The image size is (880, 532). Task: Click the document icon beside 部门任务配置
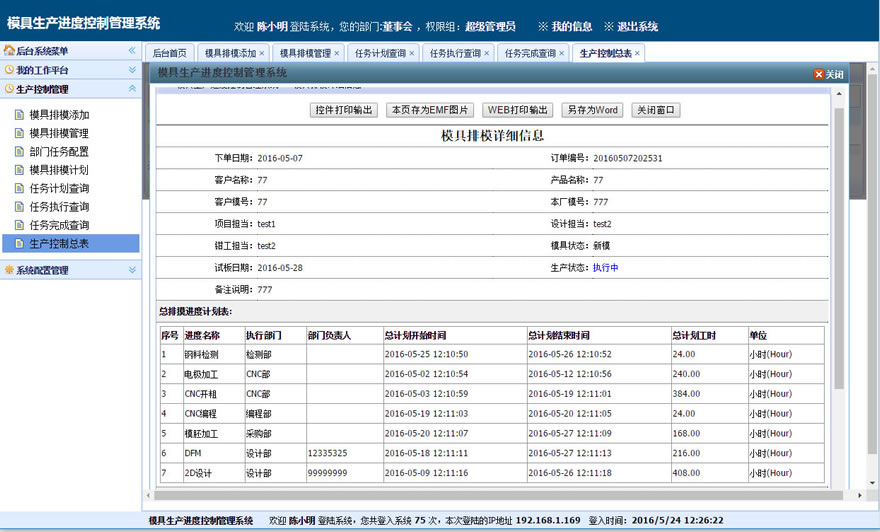(x=19, y=152)
